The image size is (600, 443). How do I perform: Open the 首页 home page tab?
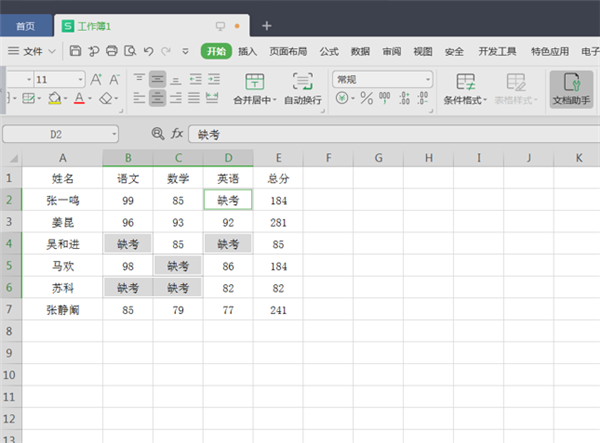[24, 24]
